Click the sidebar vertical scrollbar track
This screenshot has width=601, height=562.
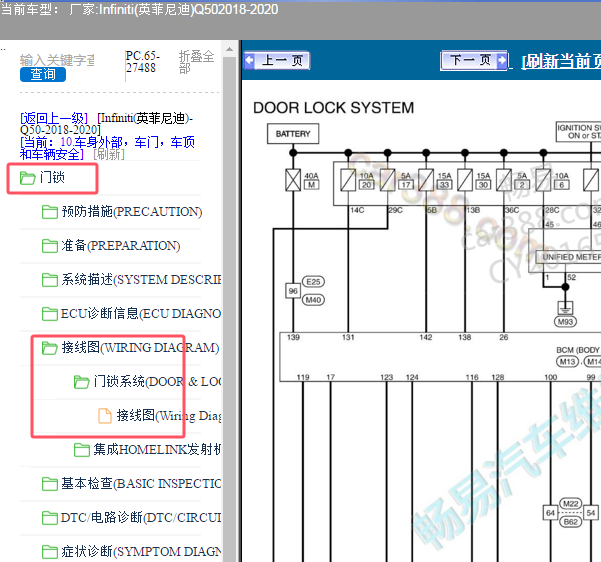(229, 307)
